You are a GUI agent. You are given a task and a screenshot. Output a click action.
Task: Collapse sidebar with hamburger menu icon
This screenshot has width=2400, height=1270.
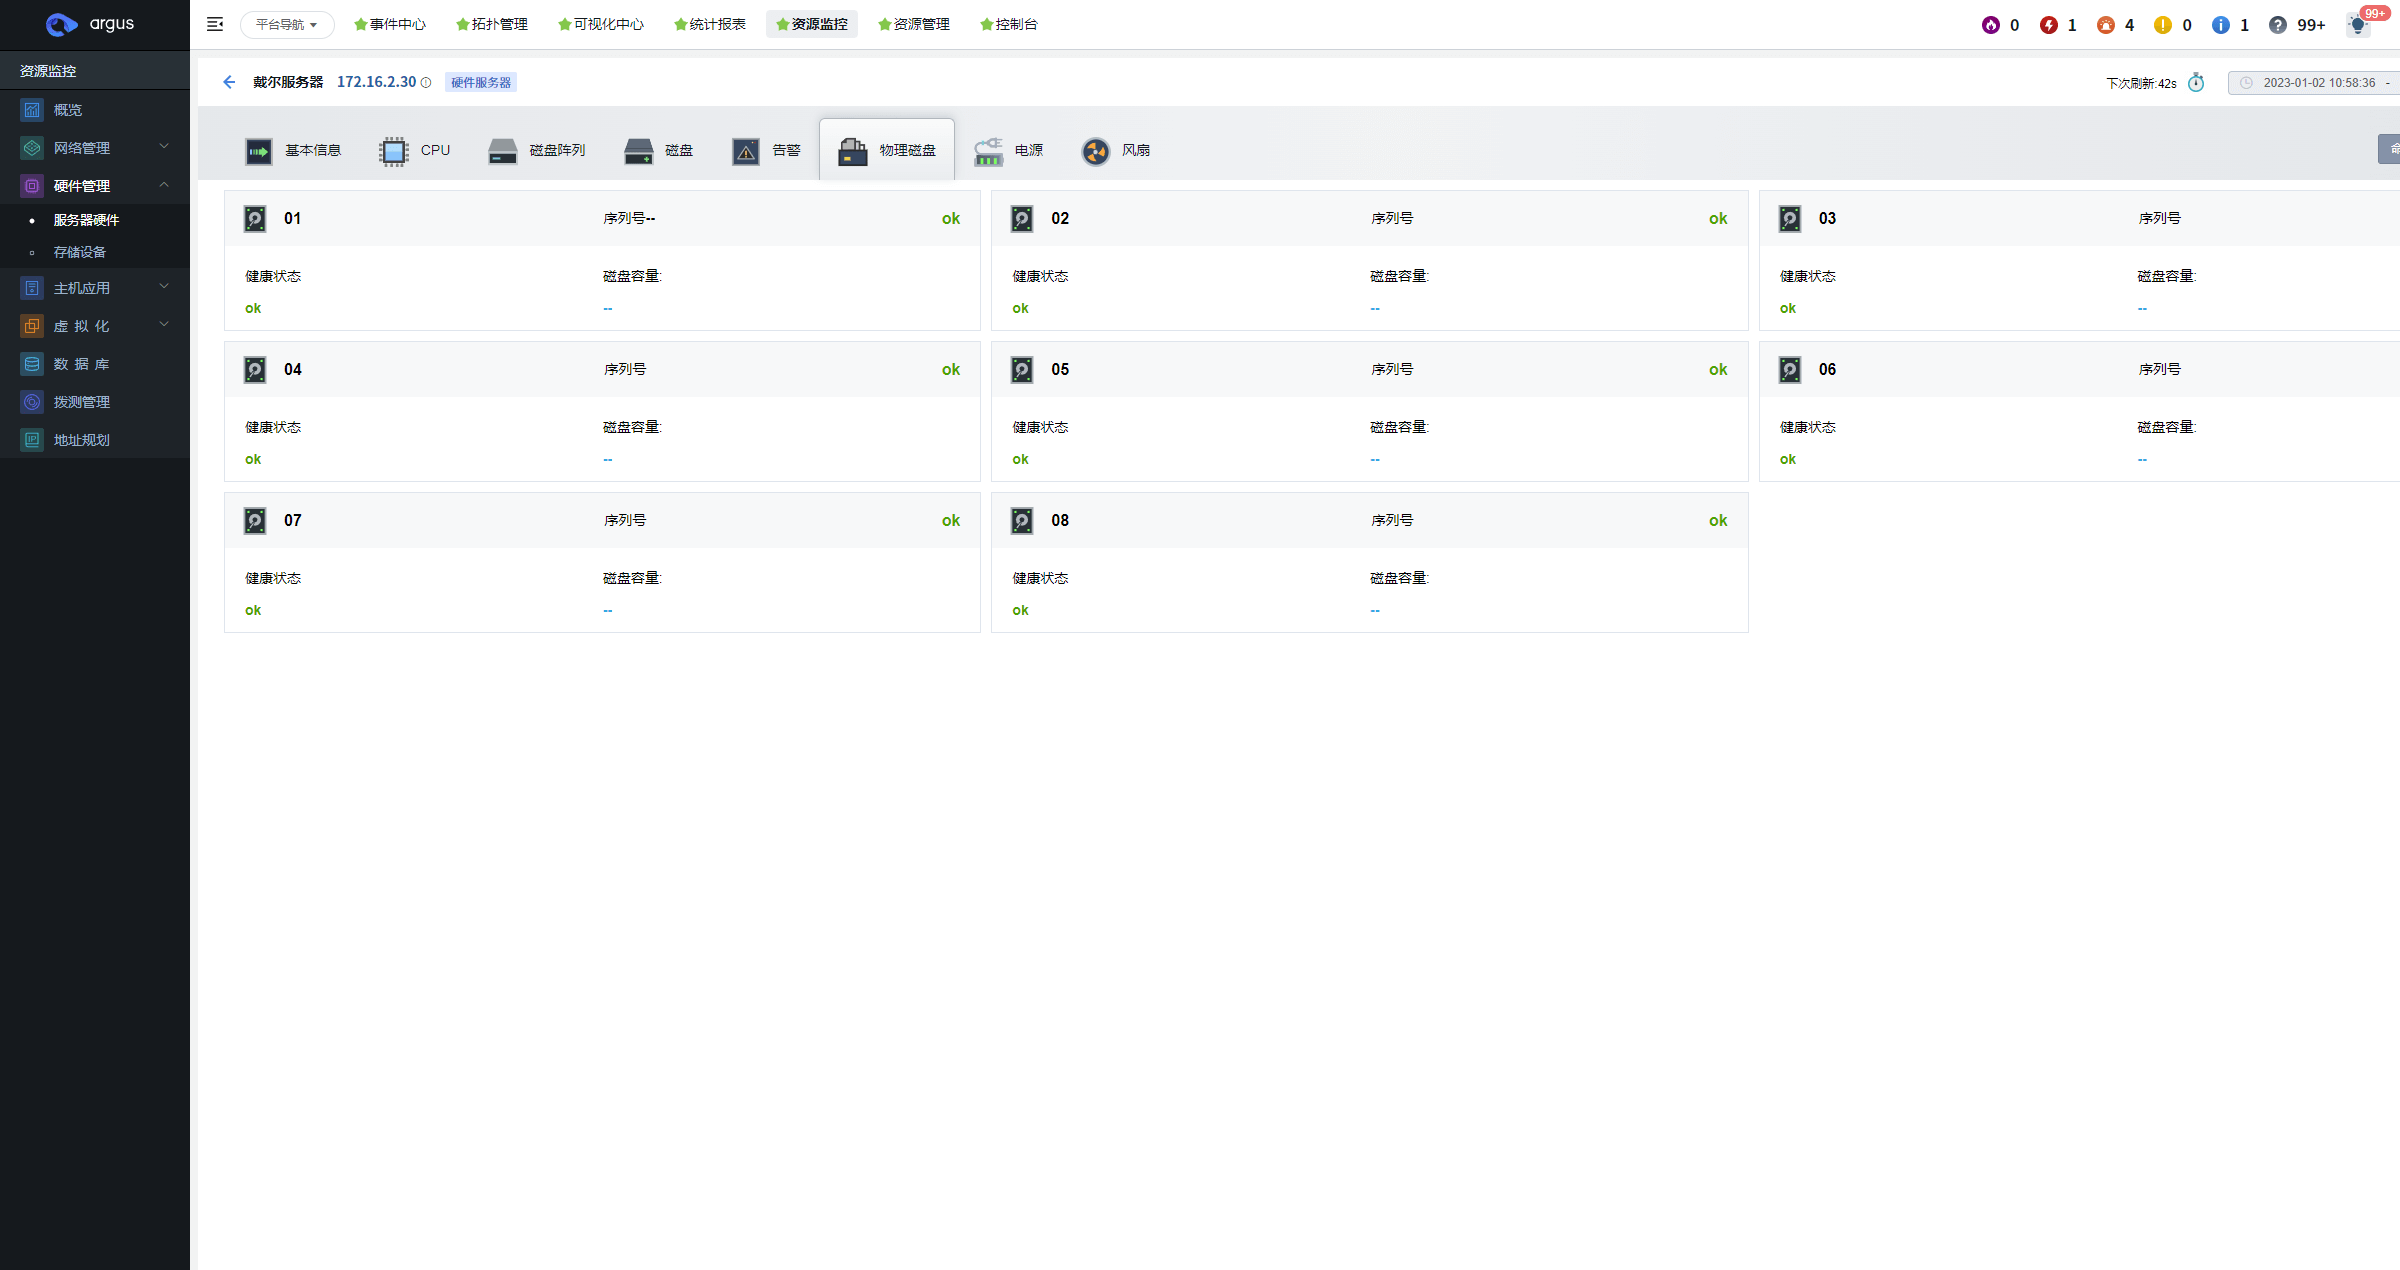tap(215, 24)
